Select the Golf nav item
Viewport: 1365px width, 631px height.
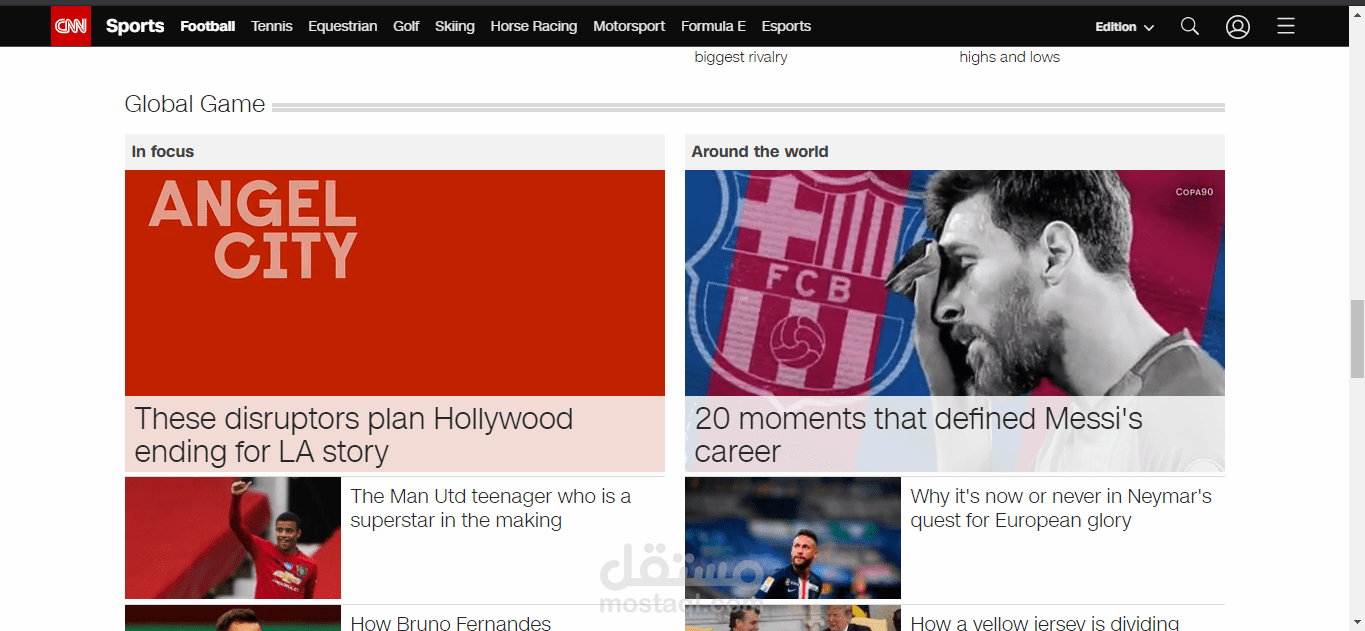[x=406, y=26]
